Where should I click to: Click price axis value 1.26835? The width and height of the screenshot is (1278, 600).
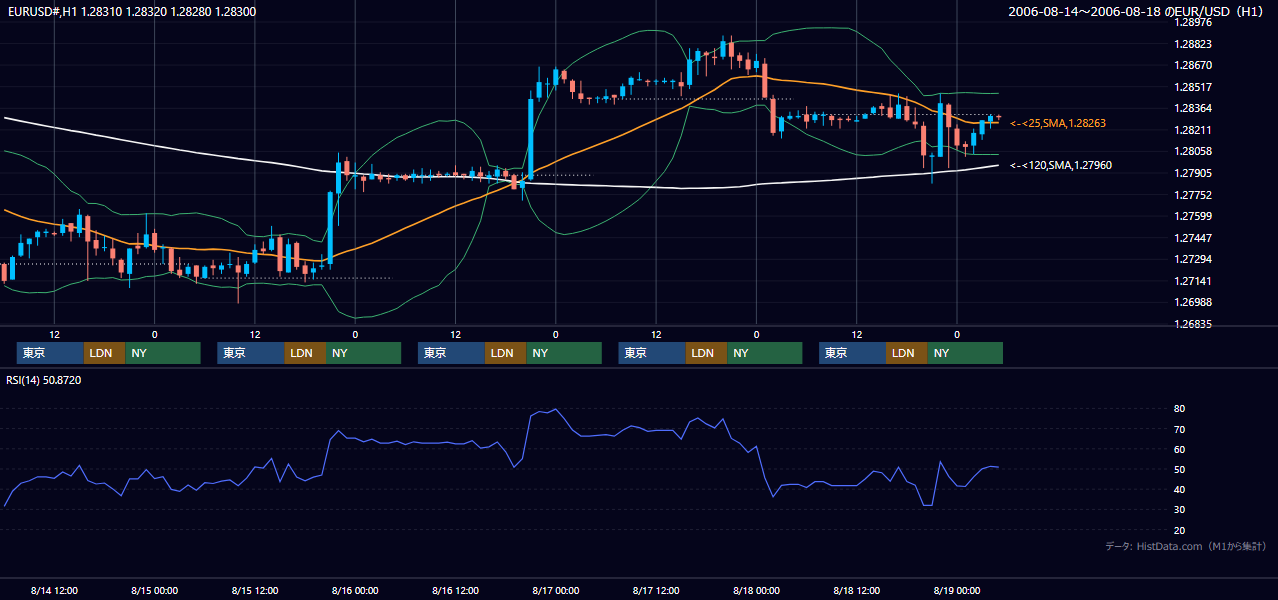1193,324
